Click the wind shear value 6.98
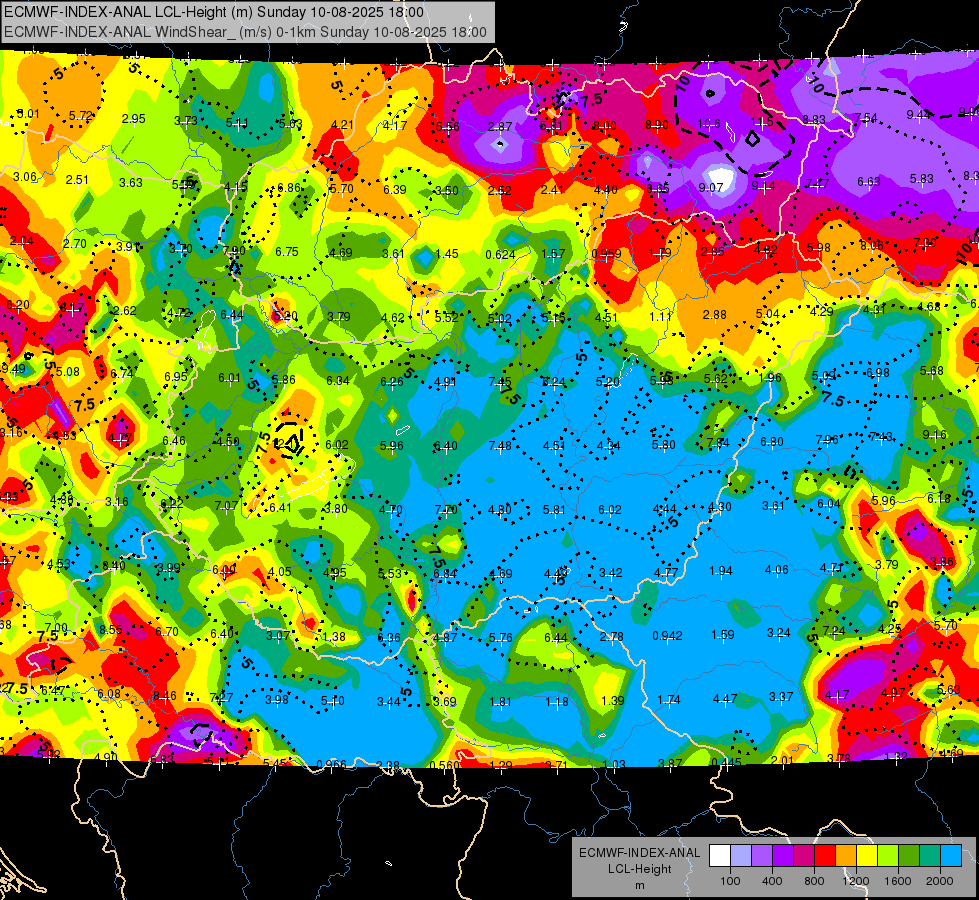The width and height of the screenshot is (979, 900). tap(877, 373)
